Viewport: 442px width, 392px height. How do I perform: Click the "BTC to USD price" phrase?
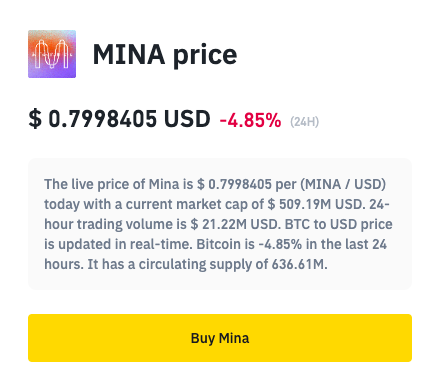(339, 224)
